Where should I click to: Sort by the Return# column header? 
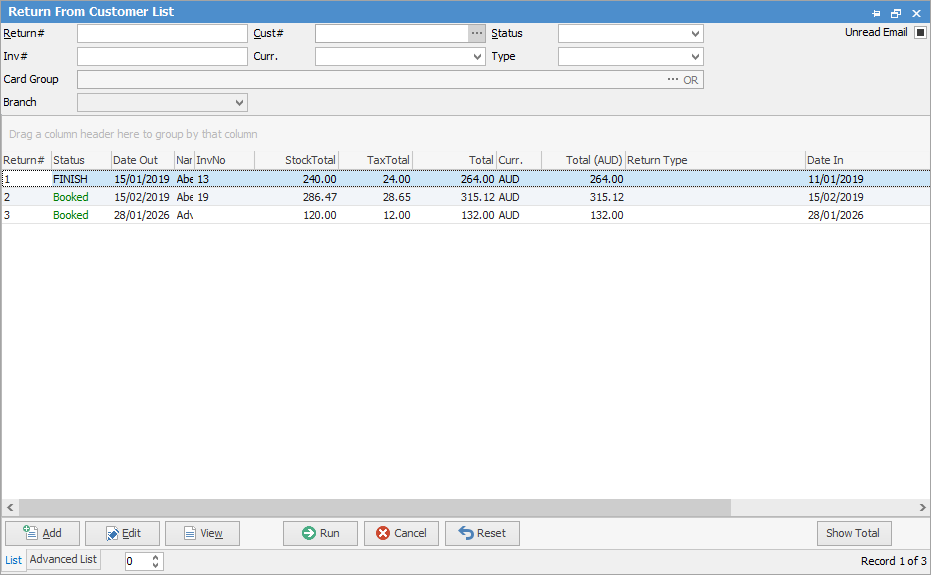(26, 160)
